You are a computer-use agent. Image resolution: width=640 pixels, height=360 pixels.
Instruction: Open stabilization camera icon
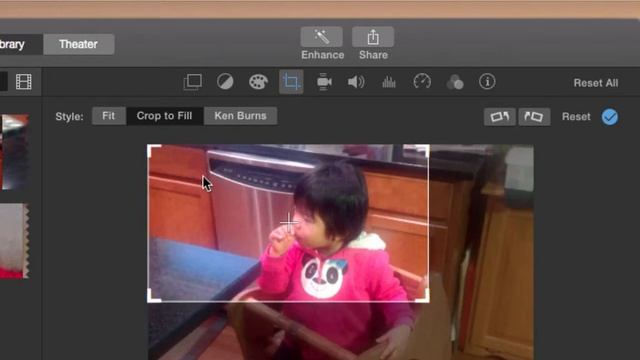pyautogui.click(x=324, y=82)
